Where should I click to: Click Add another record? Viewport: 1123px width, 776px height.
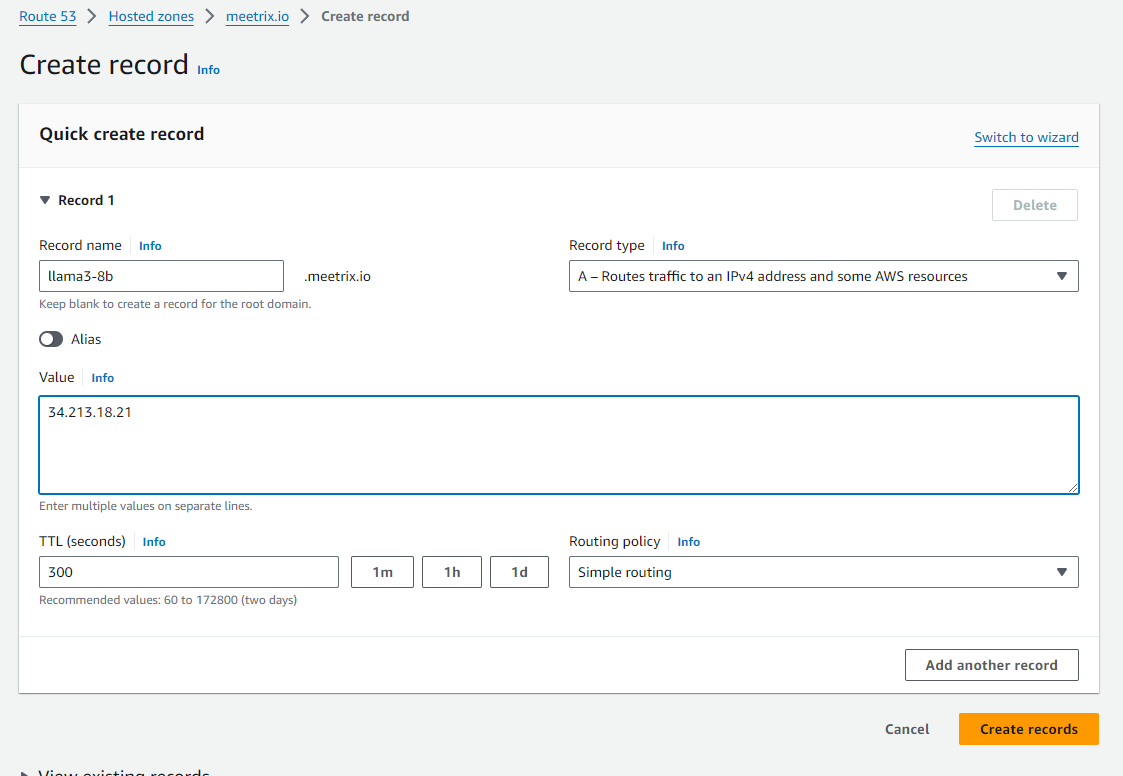click(x=992, y=665)
